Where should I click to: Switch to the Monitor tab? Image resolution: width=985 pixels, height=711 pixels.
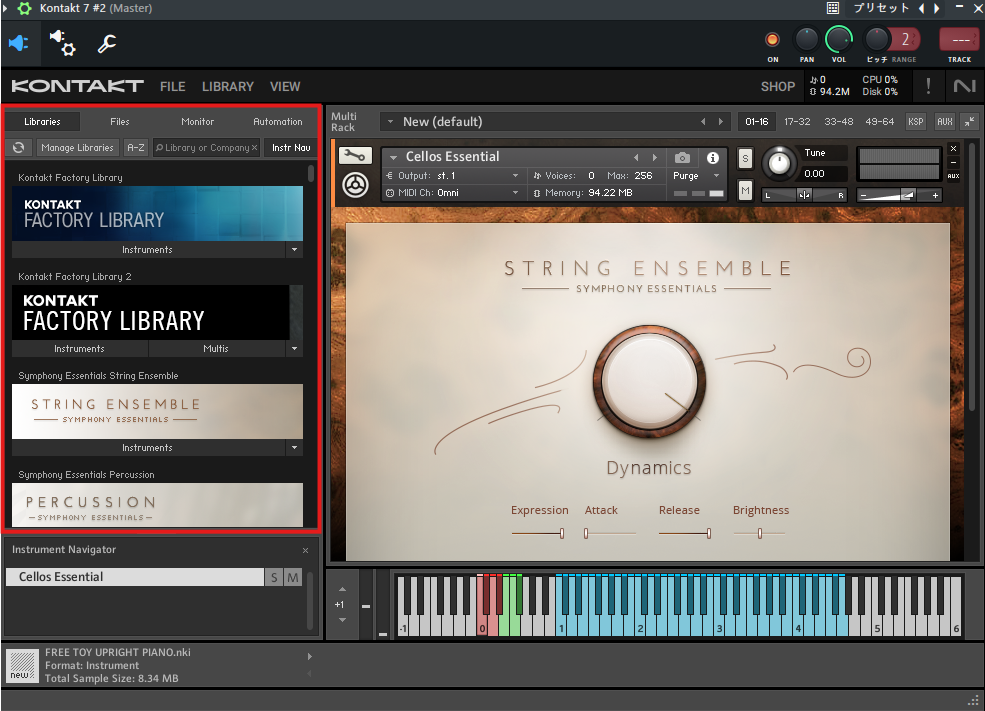pos(197,122)
